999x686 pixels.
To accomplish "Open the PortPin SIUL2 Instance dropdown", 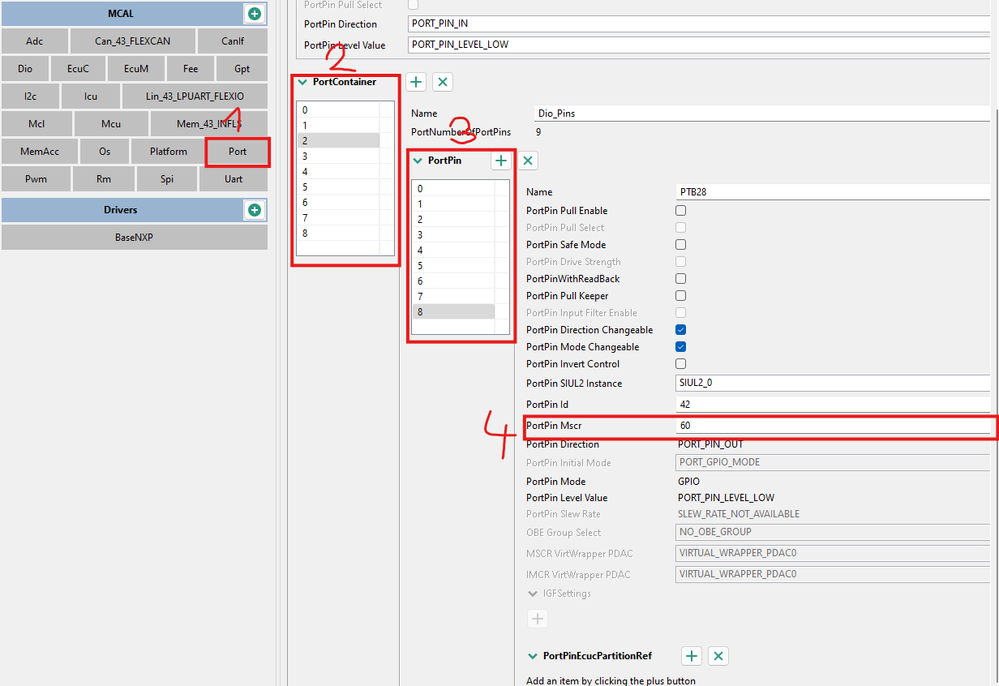I will 833,383.
